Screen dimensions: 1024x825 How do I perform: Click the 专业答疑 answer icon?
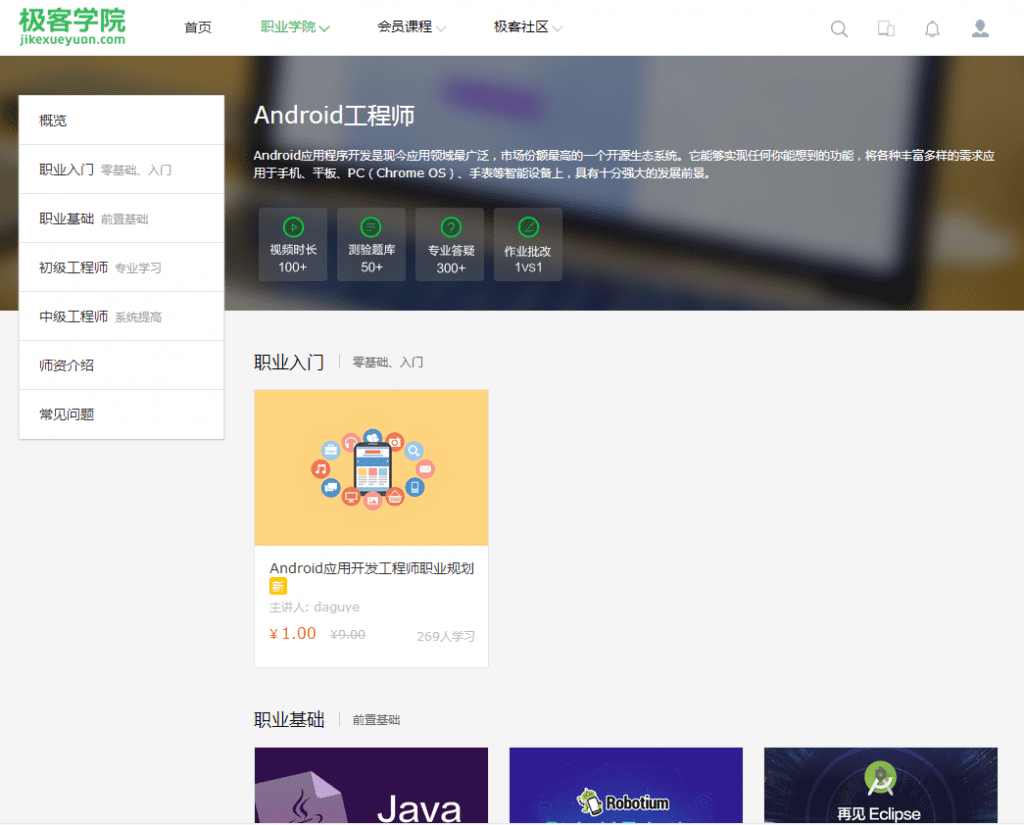click(x=449, y=227)
